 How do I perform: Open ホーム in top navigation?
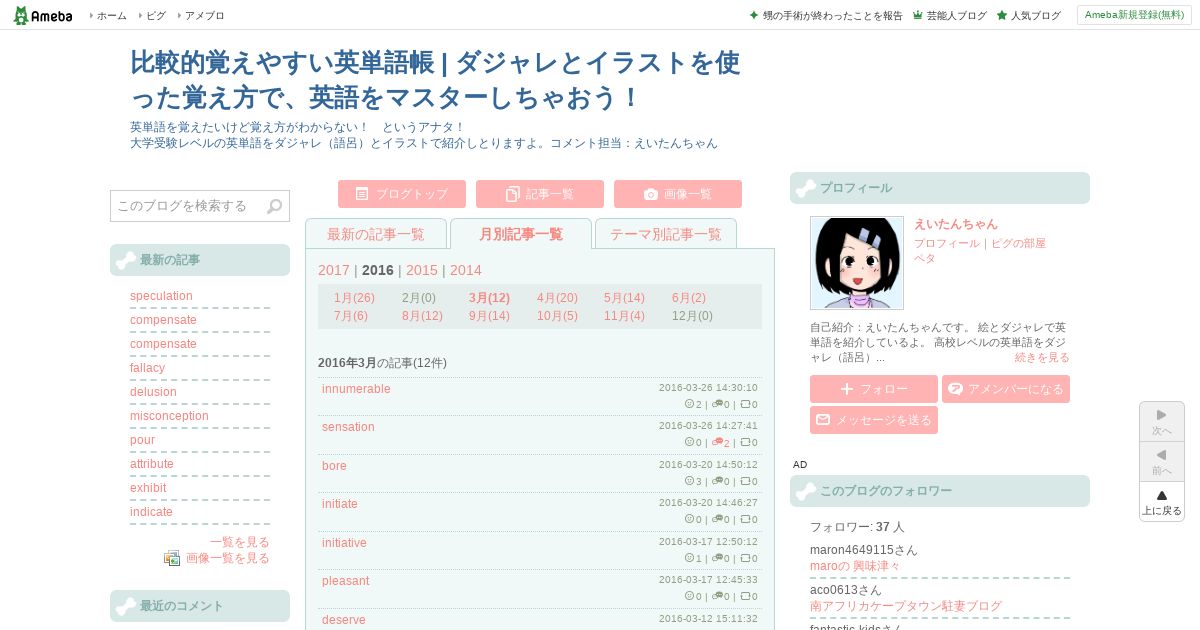tap(112, 16)
